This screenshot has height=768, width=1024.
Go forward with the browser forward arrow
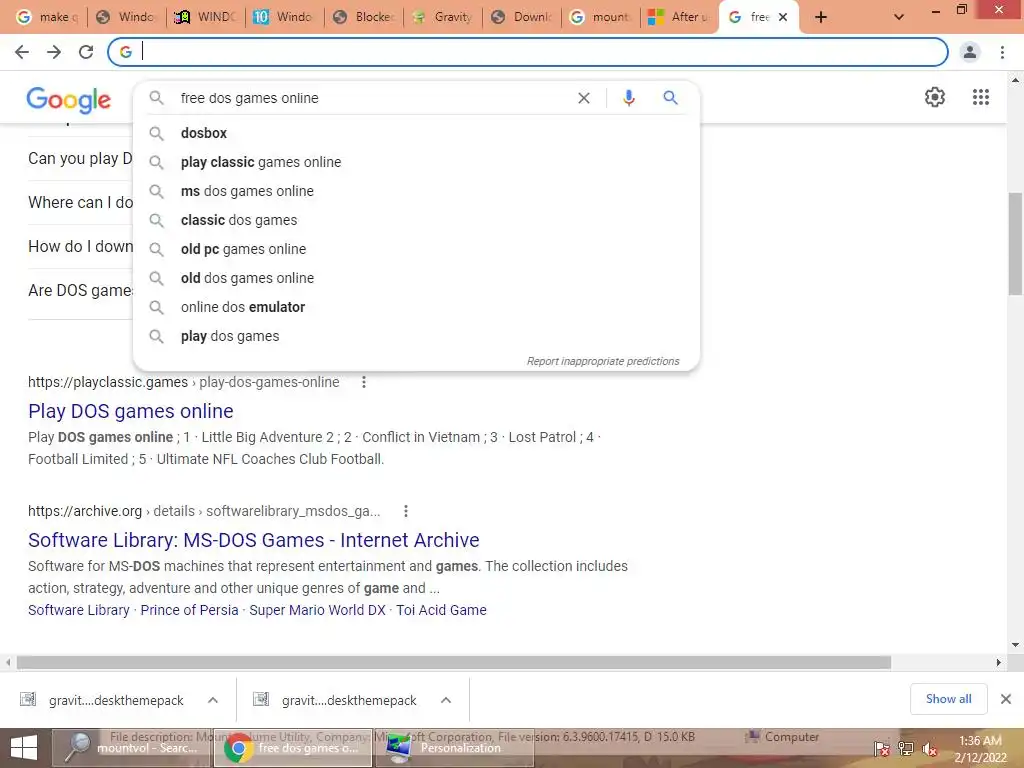coord(54,52)
